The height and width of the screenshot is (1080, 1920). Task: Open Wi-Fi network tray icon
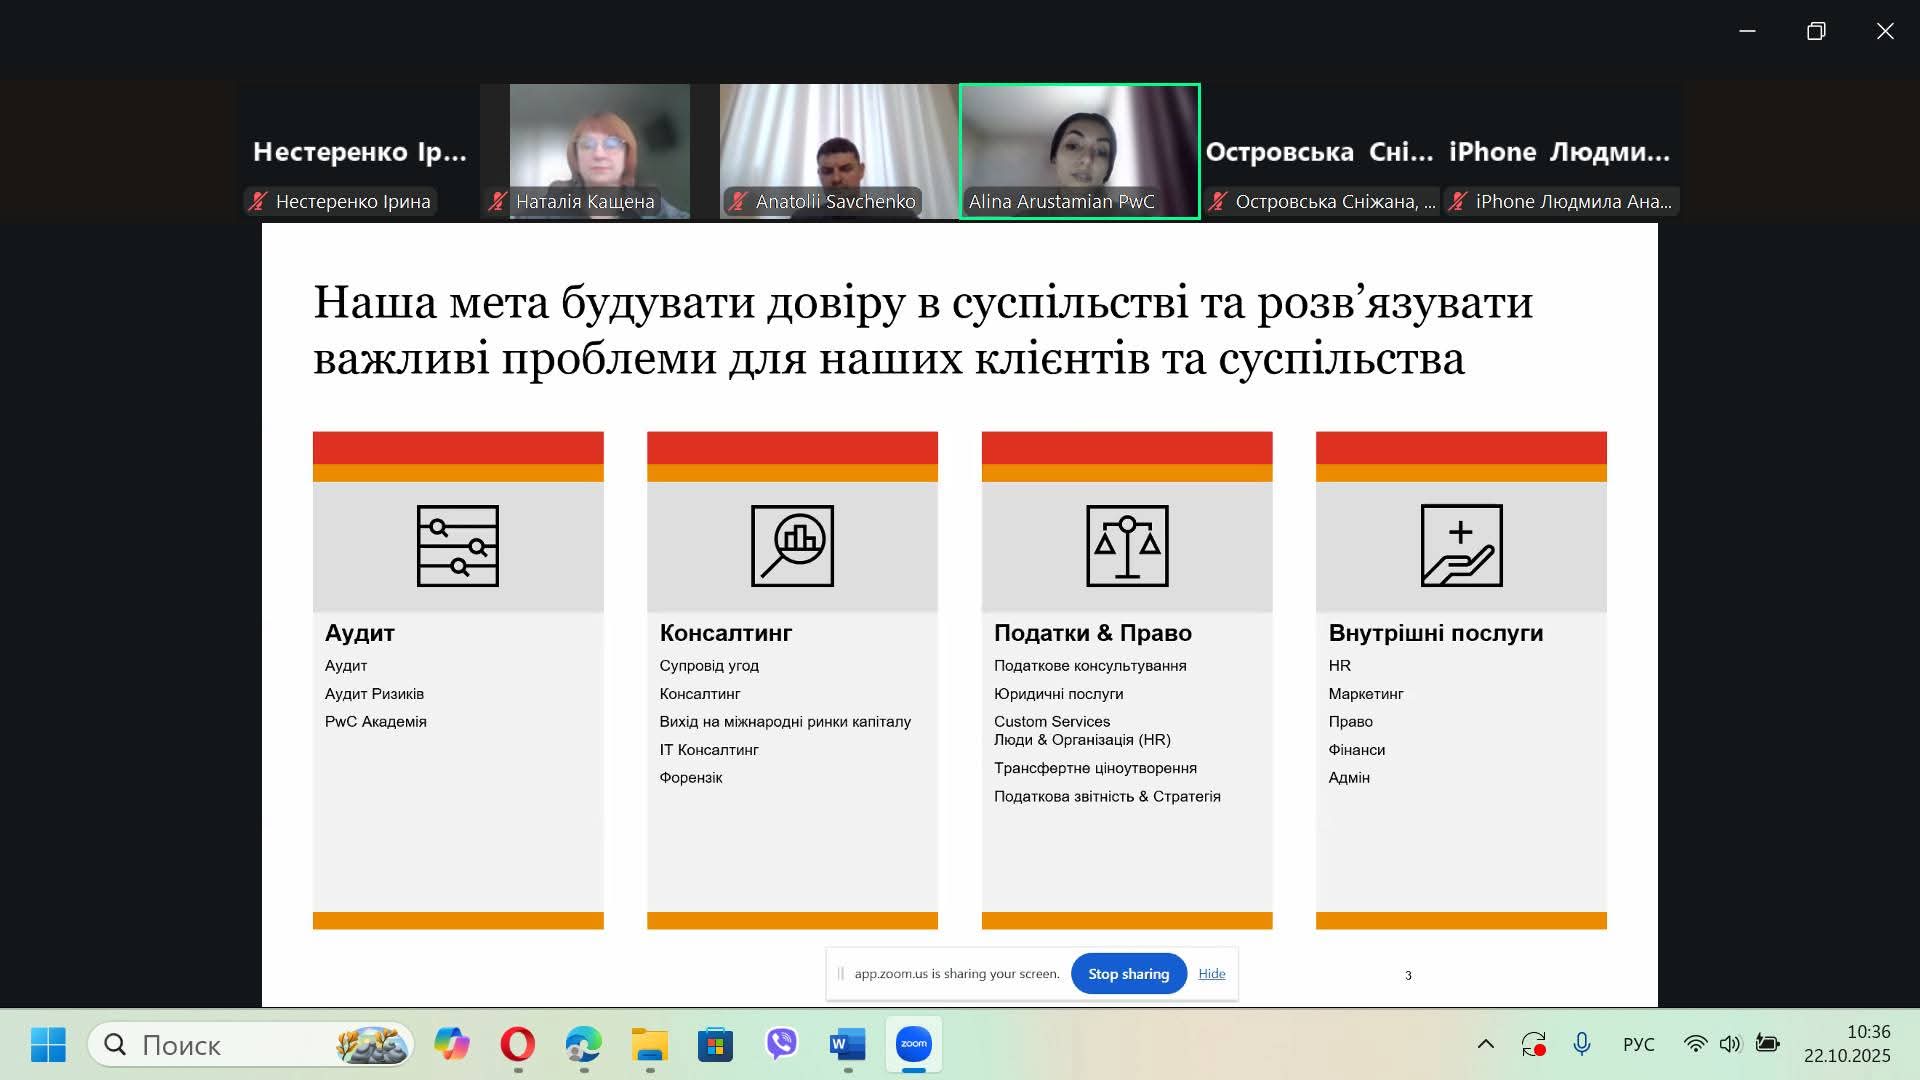pos(1695,1044)
